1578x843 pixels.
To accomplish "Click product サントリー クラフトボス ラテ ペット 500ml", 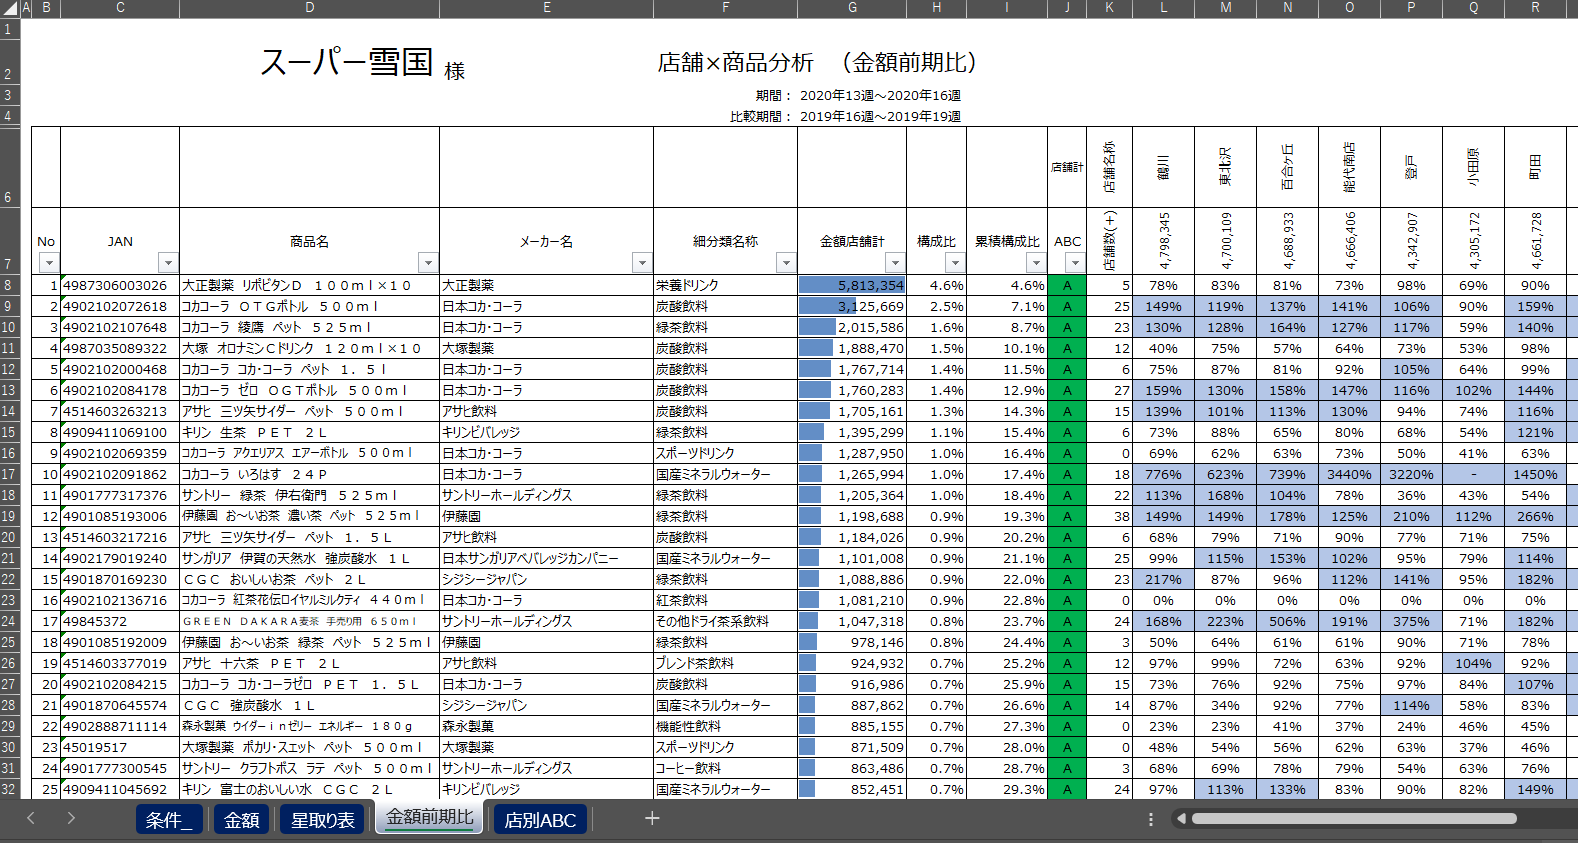I will (309, 768).
